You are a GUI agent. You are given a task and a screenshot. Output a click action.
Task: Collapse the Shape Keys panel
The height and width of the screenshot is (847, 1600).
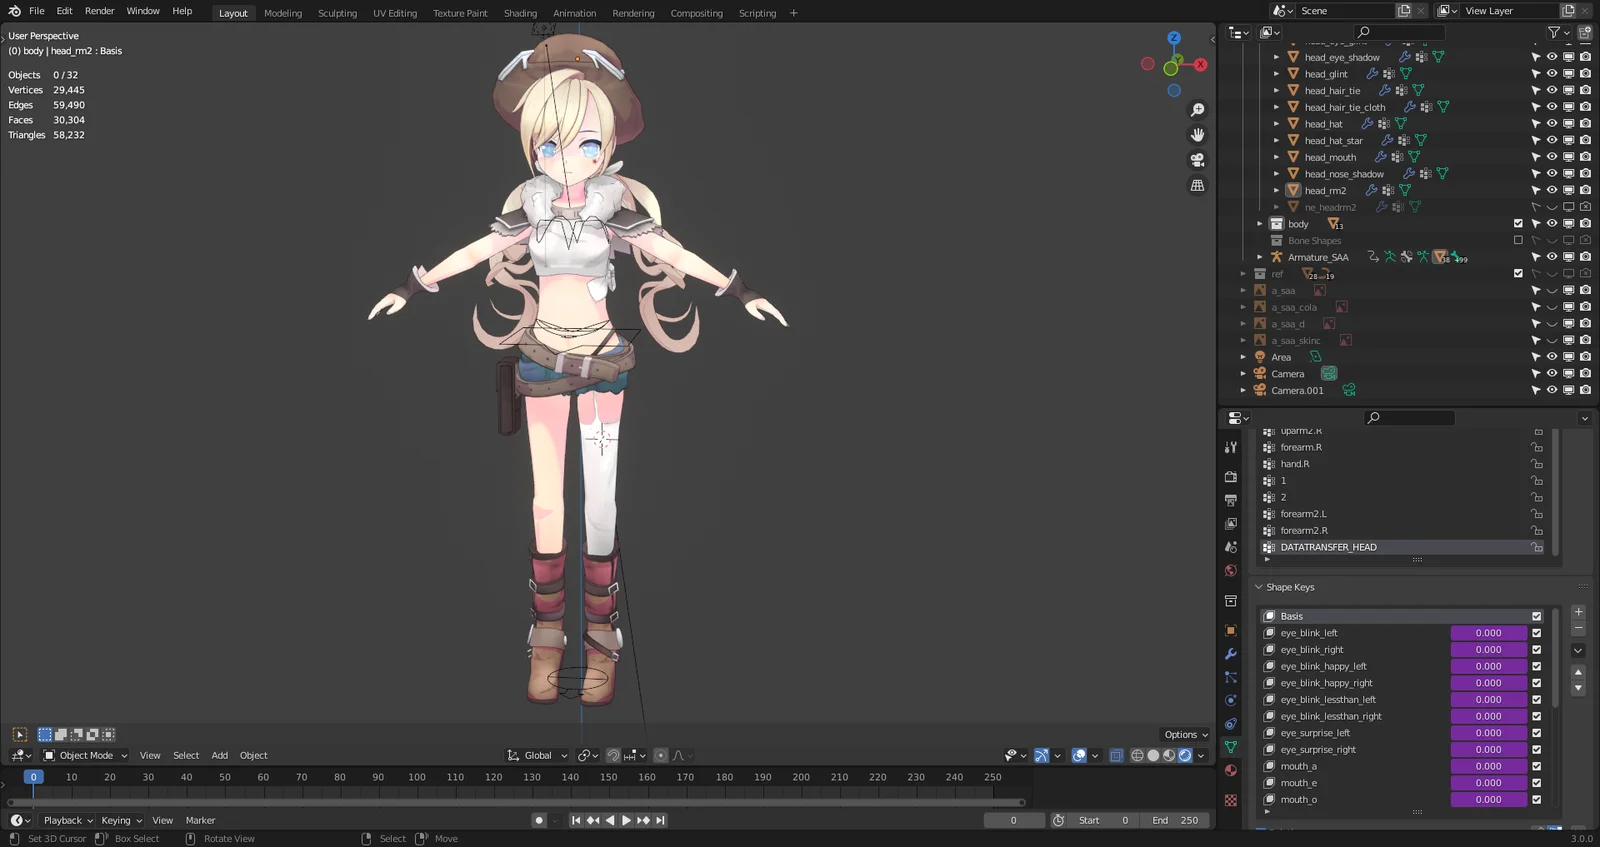1259,587
